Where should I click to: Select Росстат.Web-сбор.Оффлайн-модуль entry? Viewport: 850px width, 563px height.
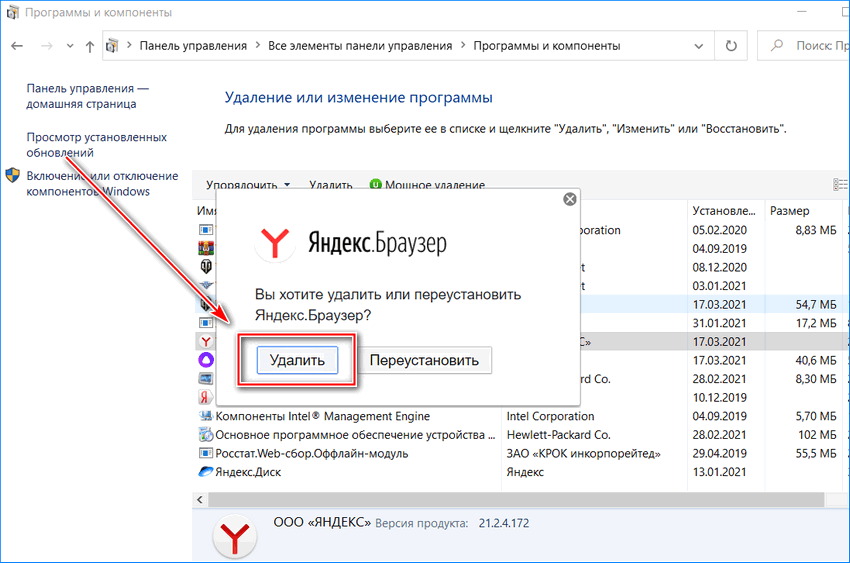[x=312, y=454]
